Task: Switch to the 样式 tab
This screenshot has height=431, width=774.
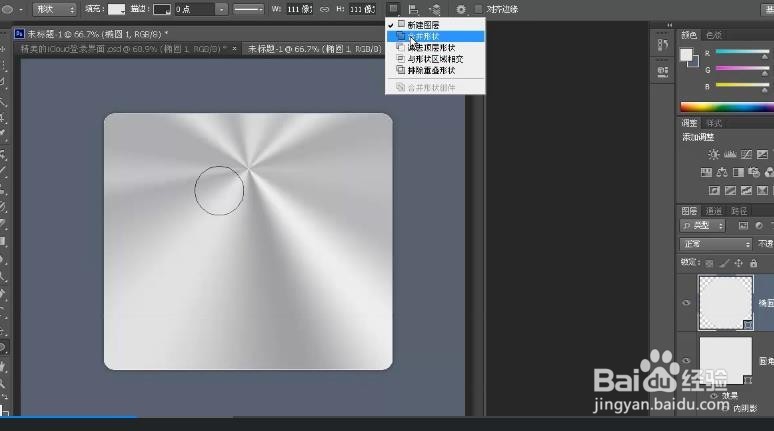Action: [714, 123]
